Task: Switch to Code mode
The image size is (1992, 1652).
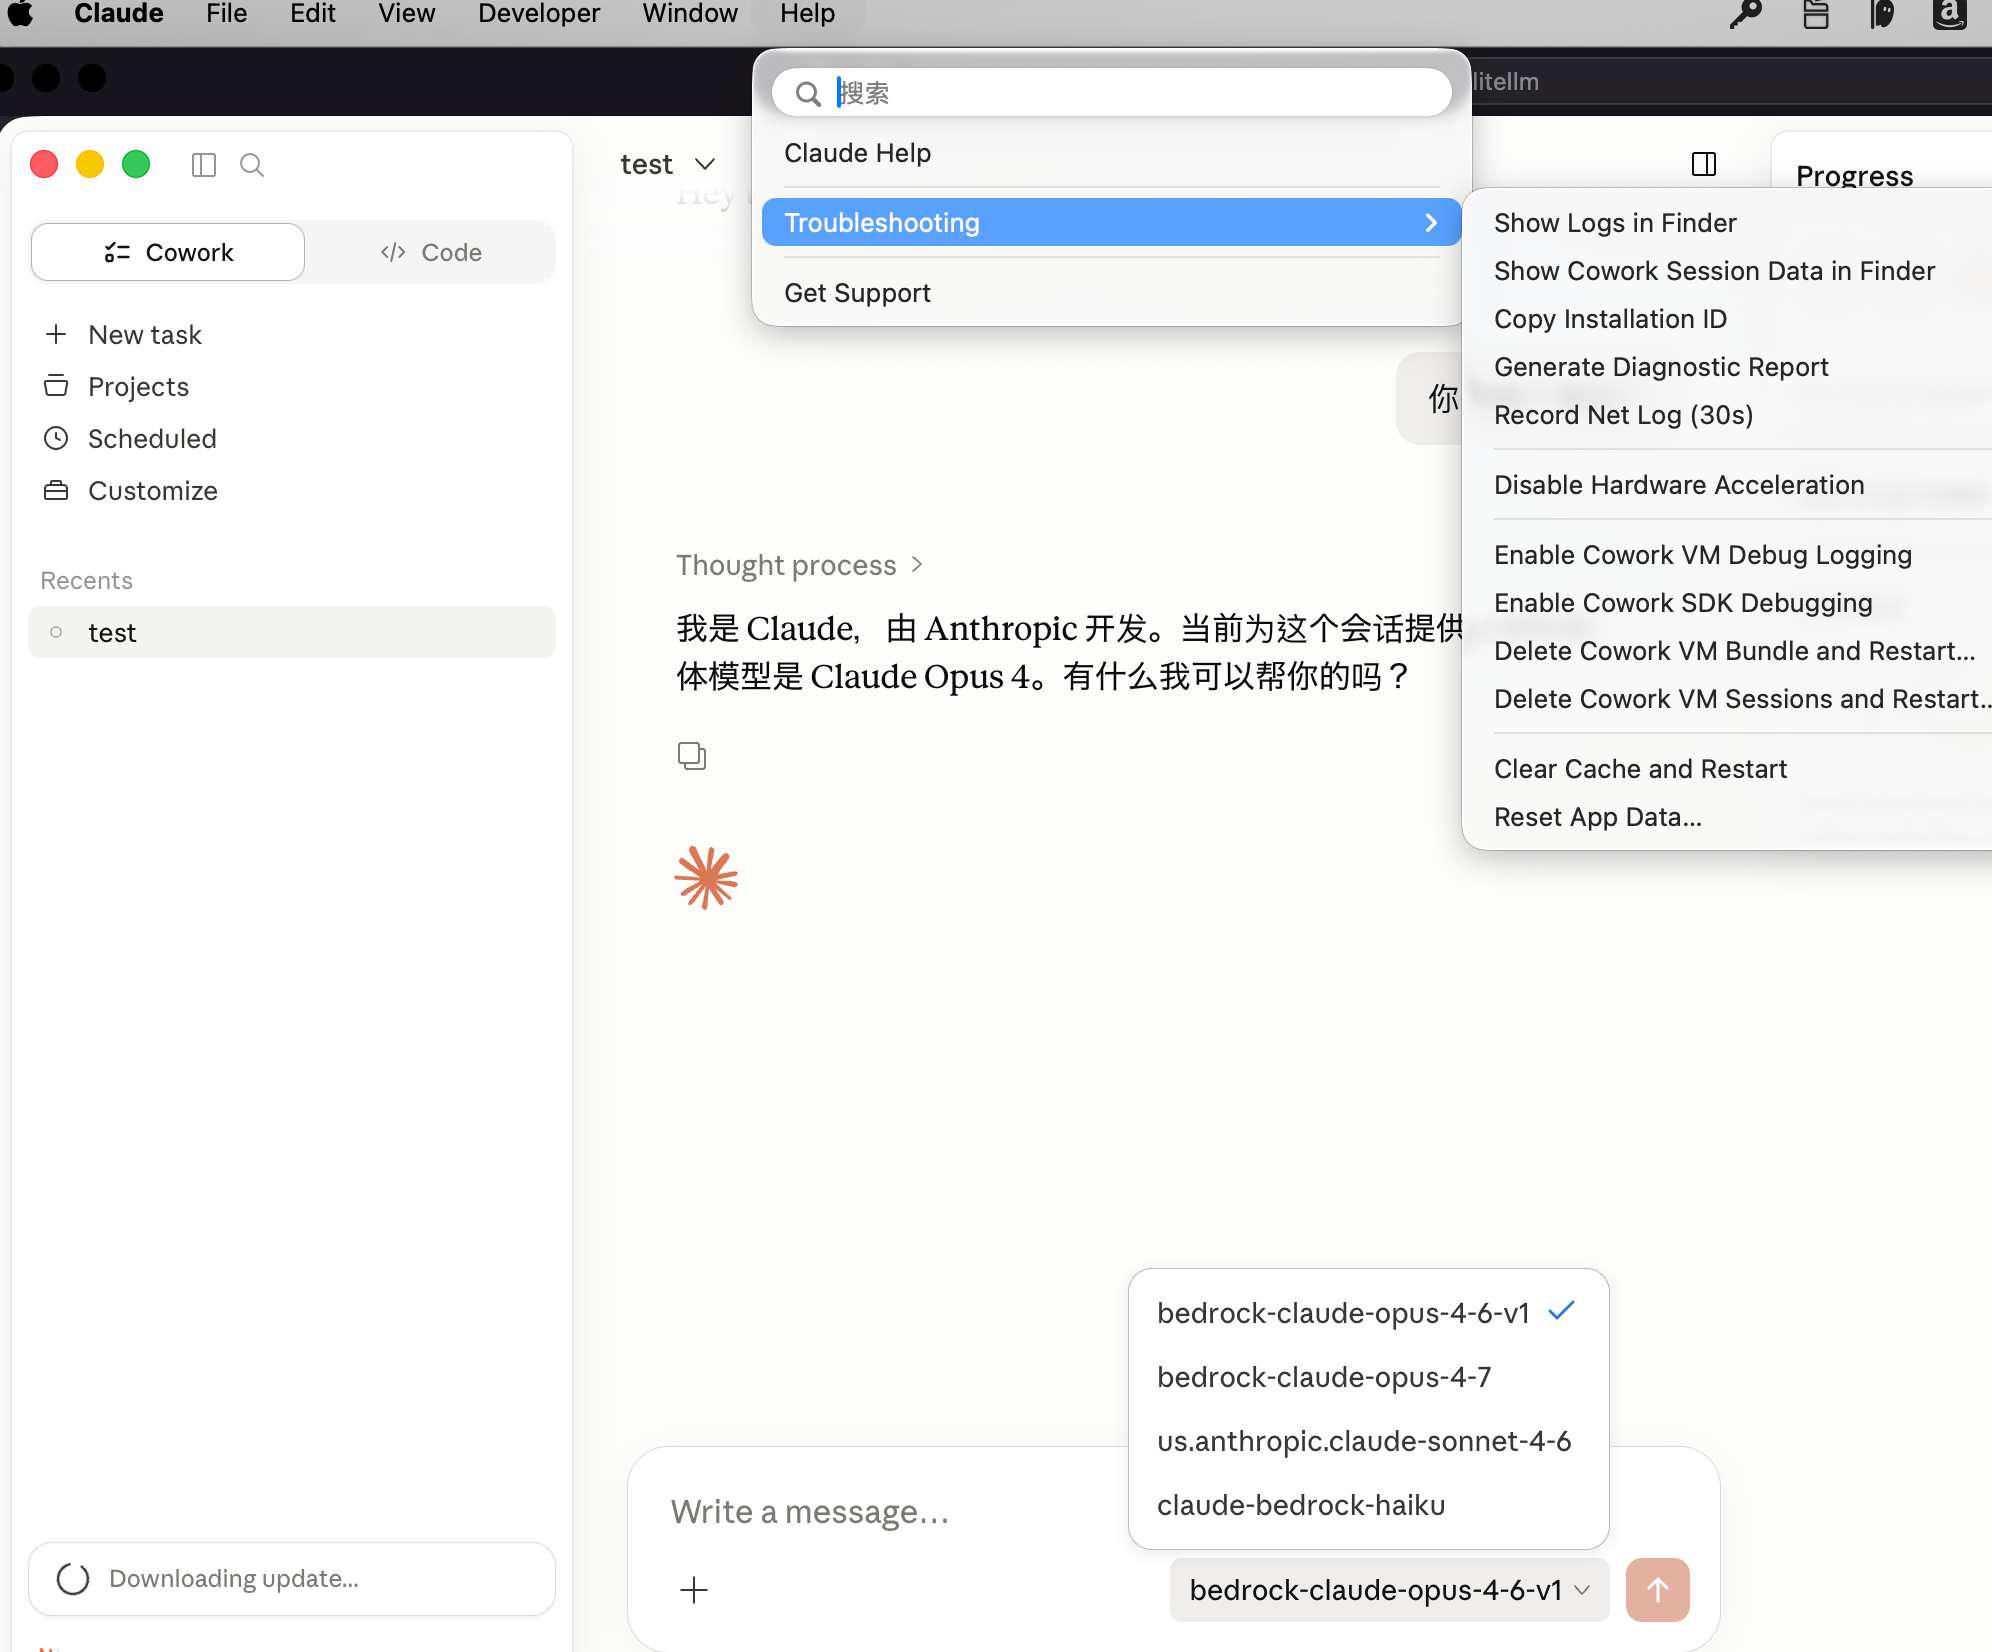Action: 431,252
